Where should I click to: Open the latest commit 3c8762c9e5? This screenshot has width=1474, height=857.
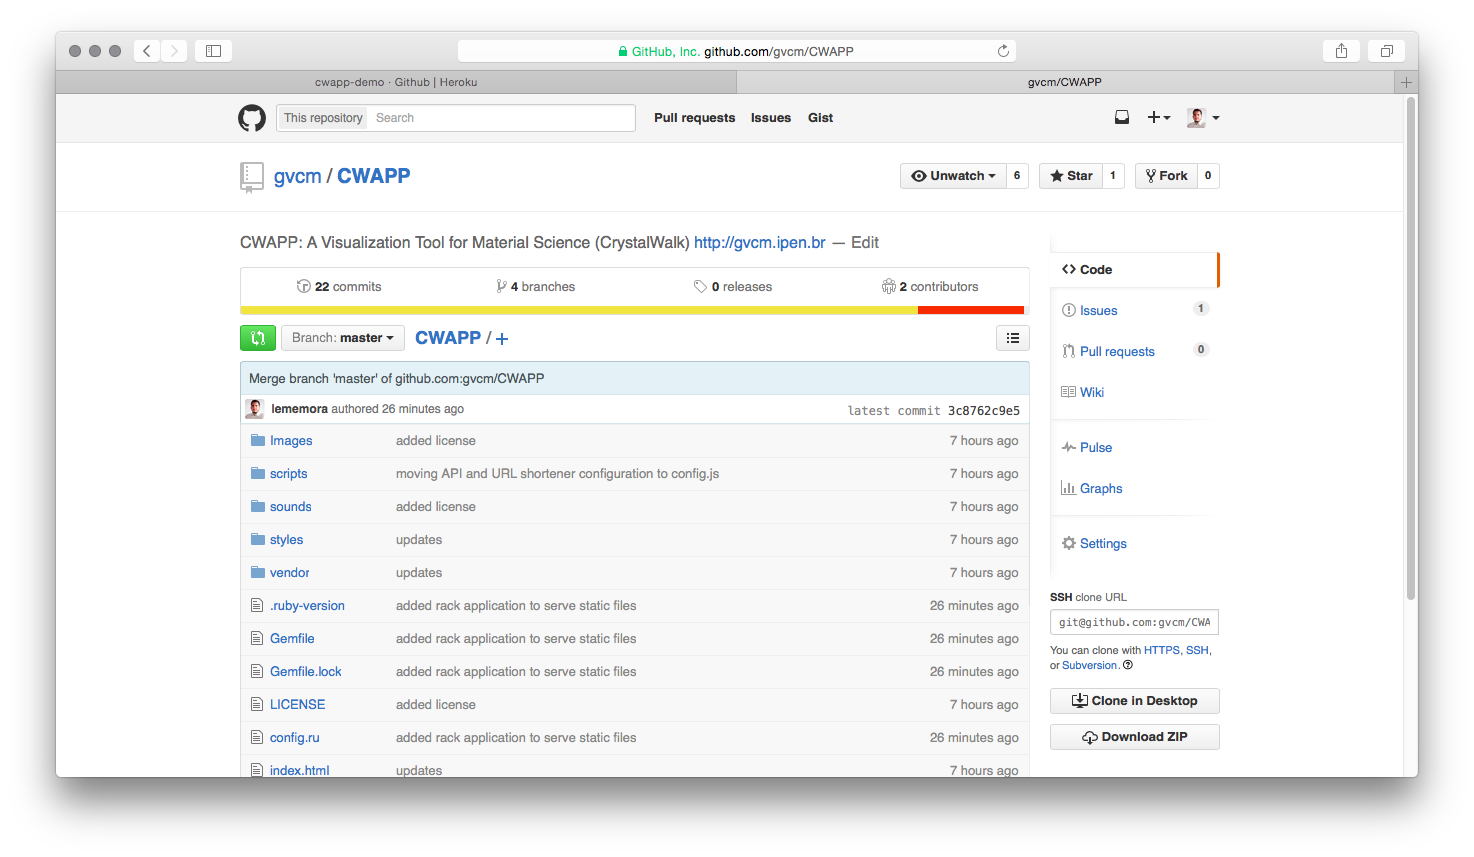pyautogui.click(x=984, y=410)
